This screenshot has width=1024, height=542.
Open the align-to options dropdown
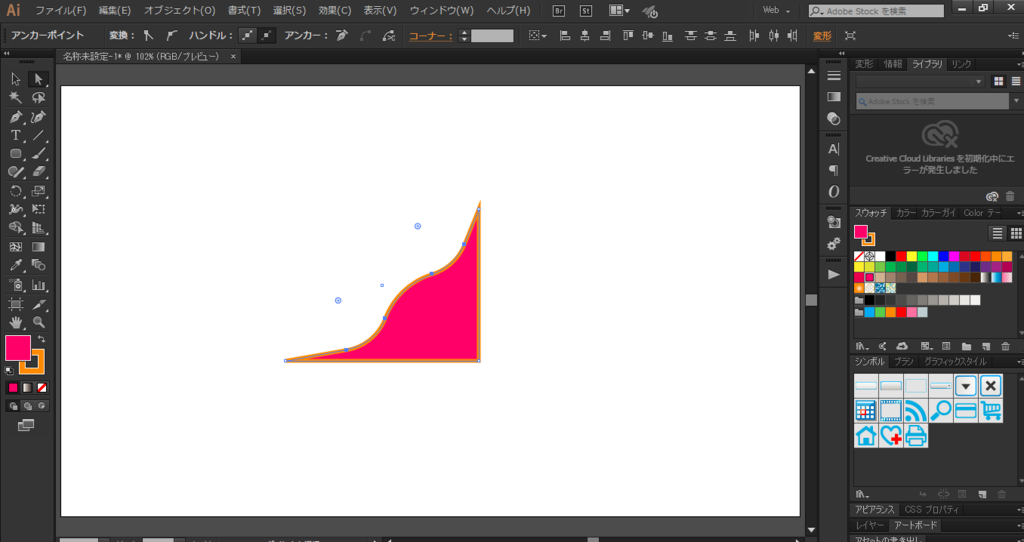pyautogui.click(x=538, y=36)
